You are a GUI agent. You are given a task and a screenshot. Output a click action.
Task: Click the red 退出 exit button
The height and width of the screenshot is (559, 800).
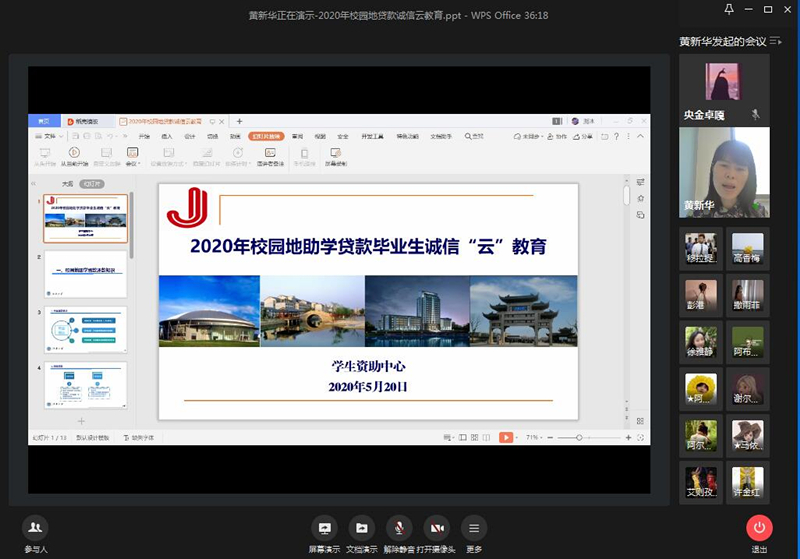(x=759, y=527)
